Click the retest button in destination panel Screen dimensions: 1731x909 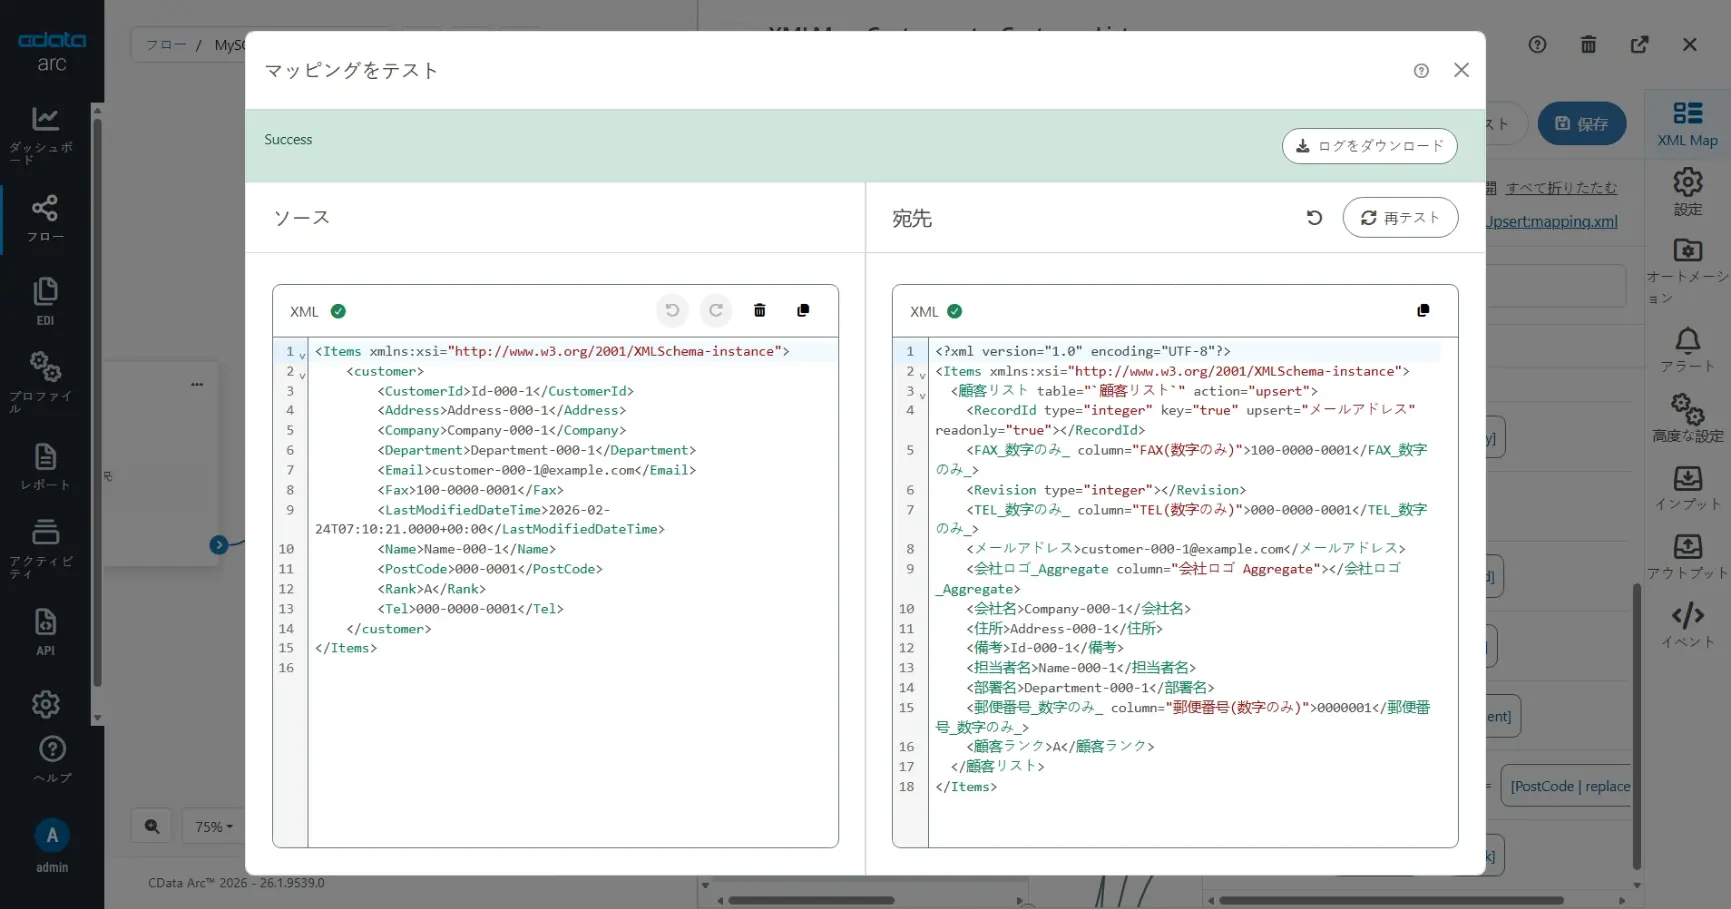[1399, 218]
